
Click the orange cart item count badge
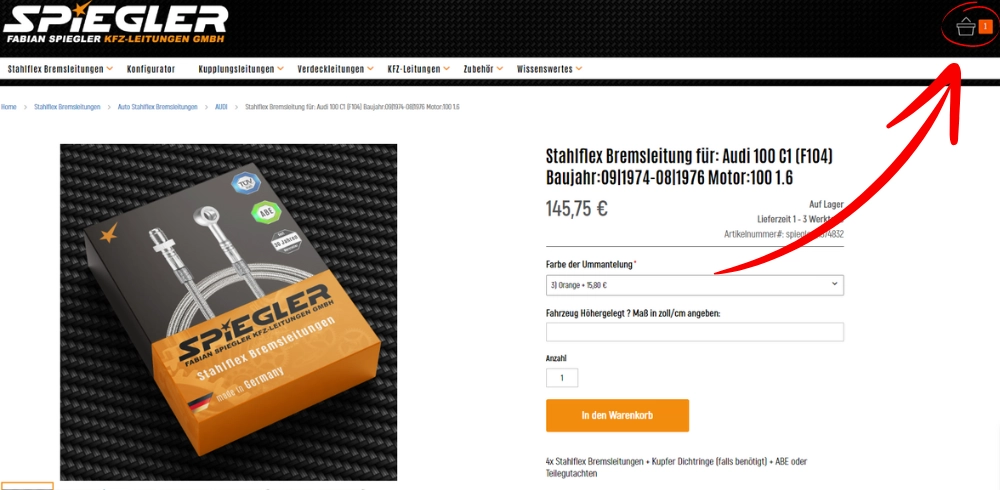pyautogui.click(x=985, y=26)
